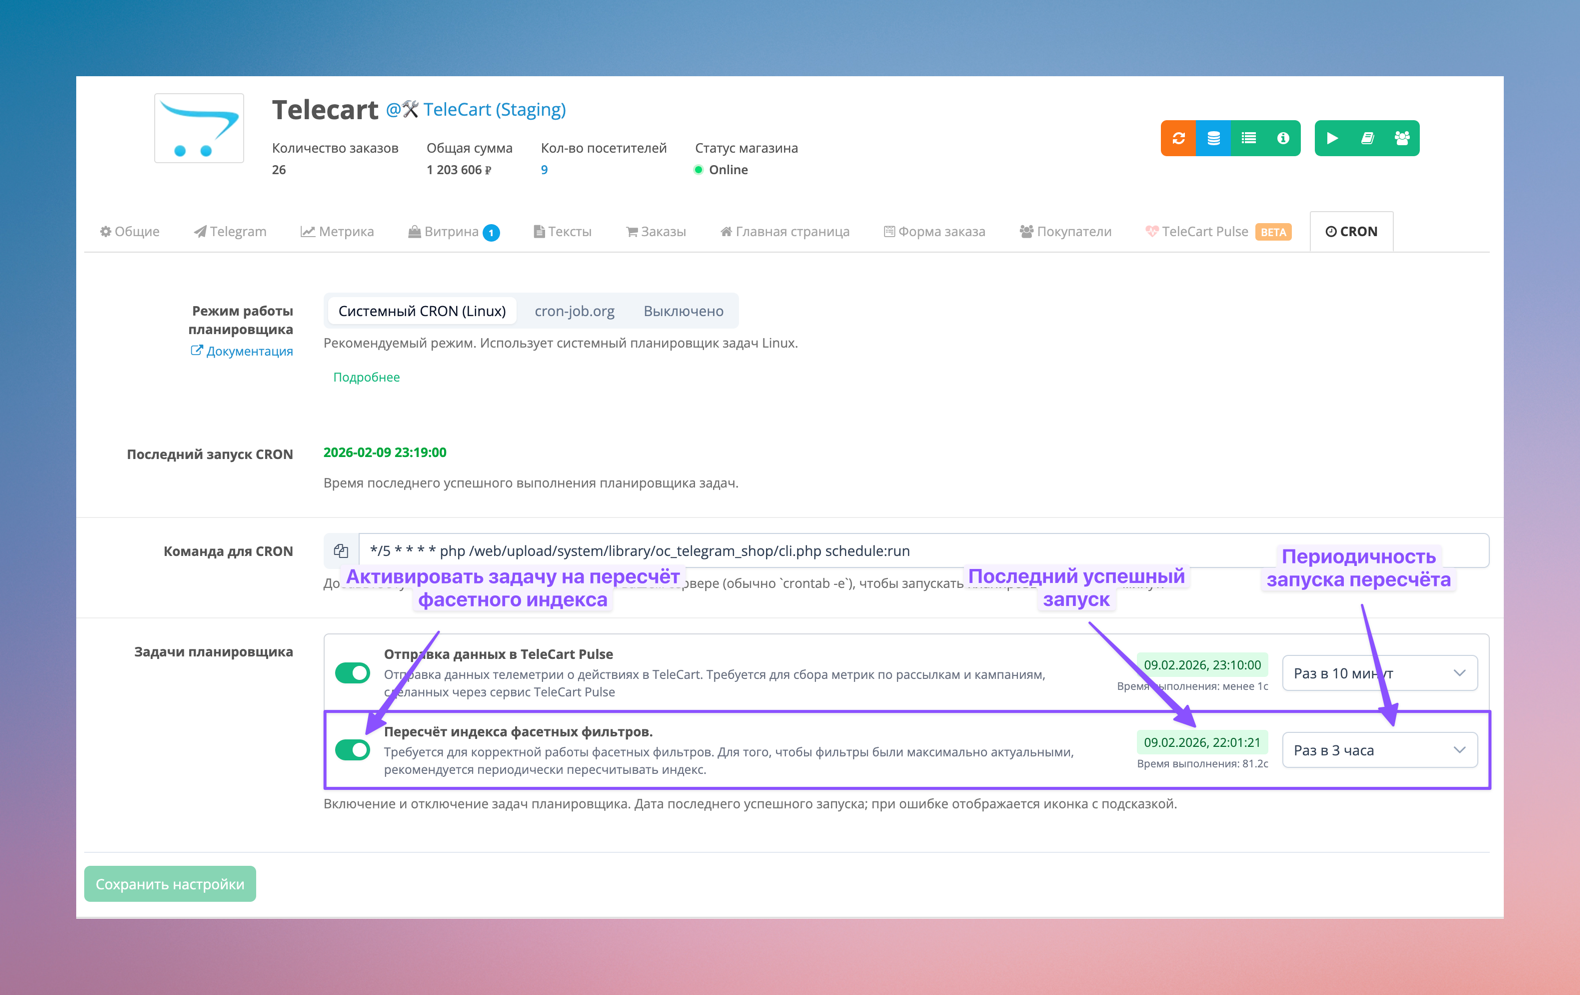Toggle the TeleCart Pulse data sending task

353,673
